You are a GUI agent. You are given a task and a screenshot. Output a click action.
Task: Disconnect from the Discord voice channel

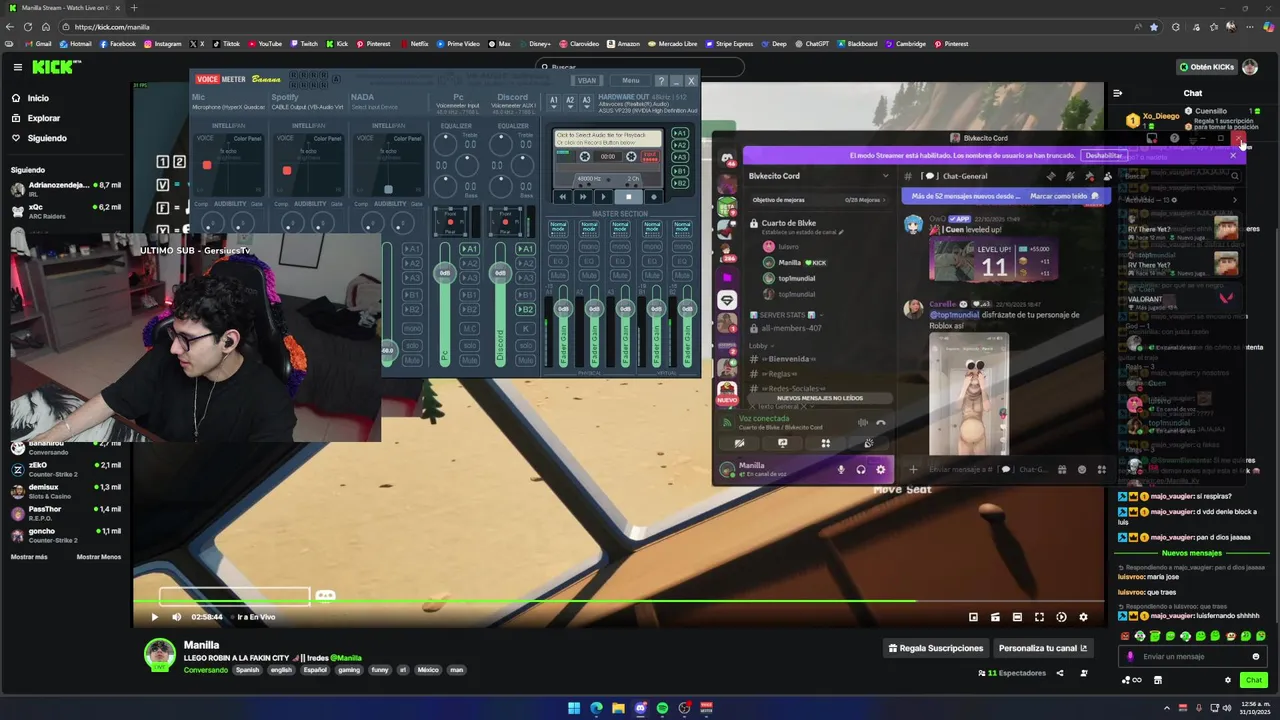point(881,423)
